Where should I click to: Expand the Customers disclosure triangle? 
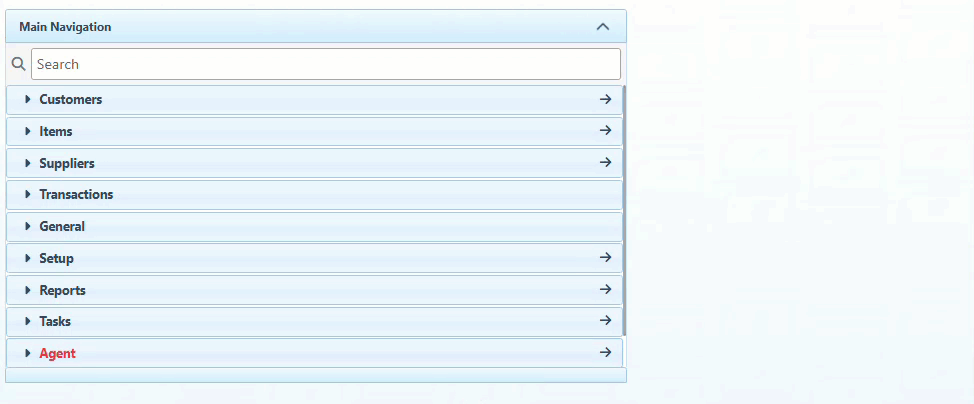tap(28, 100)
